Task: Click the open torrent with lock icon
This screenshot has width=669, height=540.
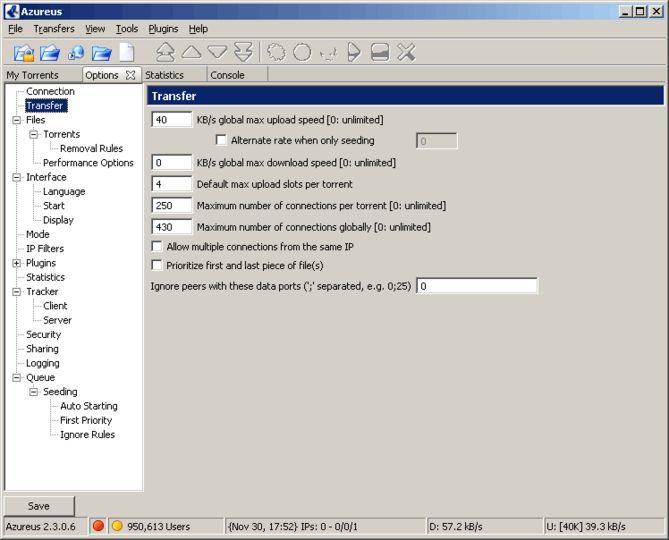Action: click(24, 53)
